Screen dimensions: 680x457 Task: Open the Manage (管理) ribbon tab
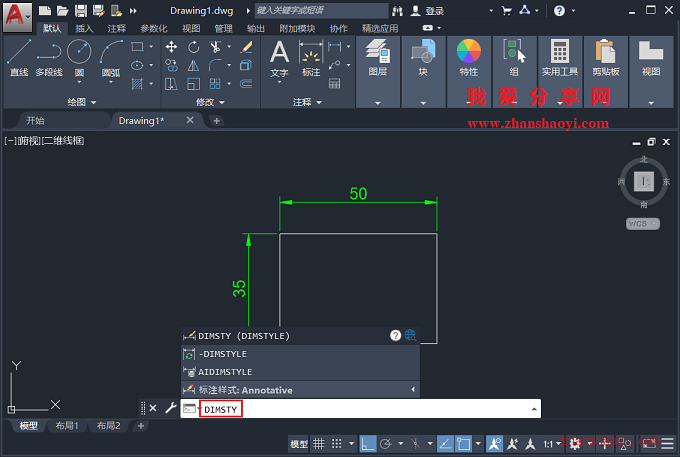click(x=223, y=29)
